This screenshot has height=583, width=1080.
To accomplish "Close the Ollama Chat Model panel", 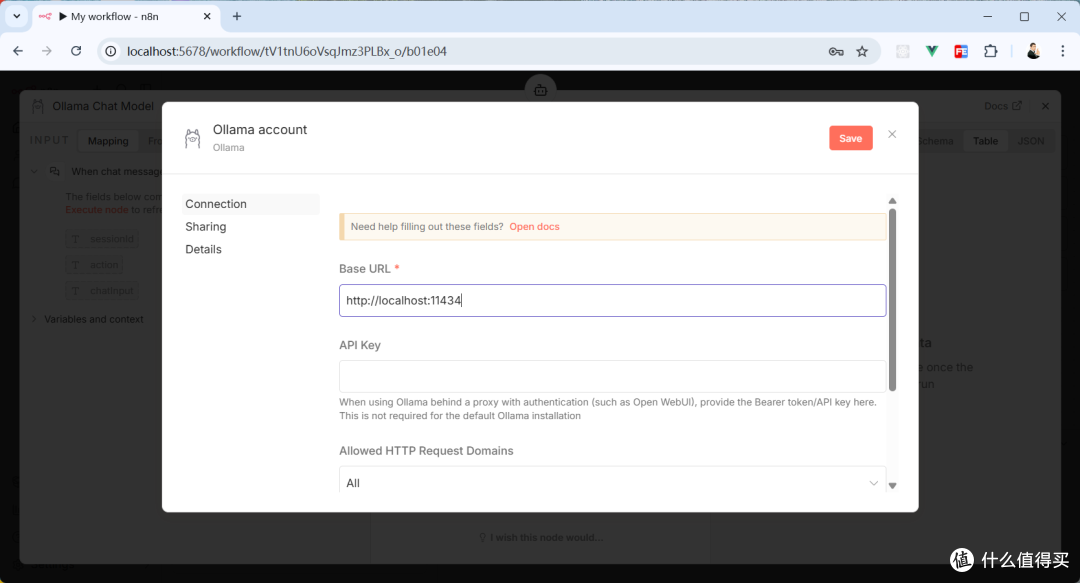I will tap(1046, 106).
